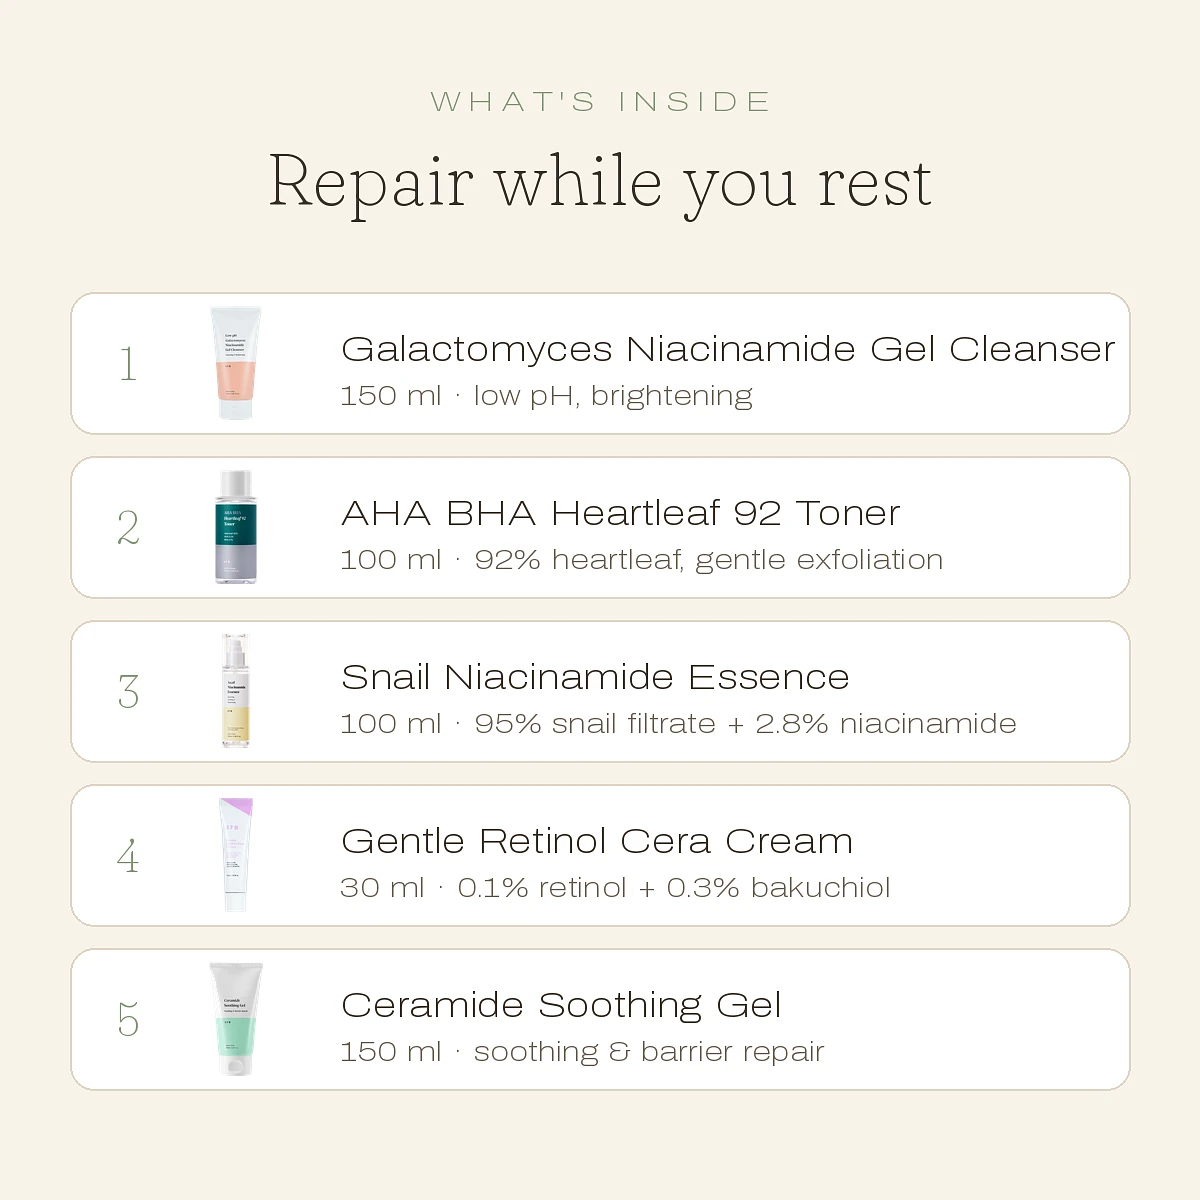
Task: Click the Galactomyces Gel Cleanser tube image
Action: click(x=235, y=363)
